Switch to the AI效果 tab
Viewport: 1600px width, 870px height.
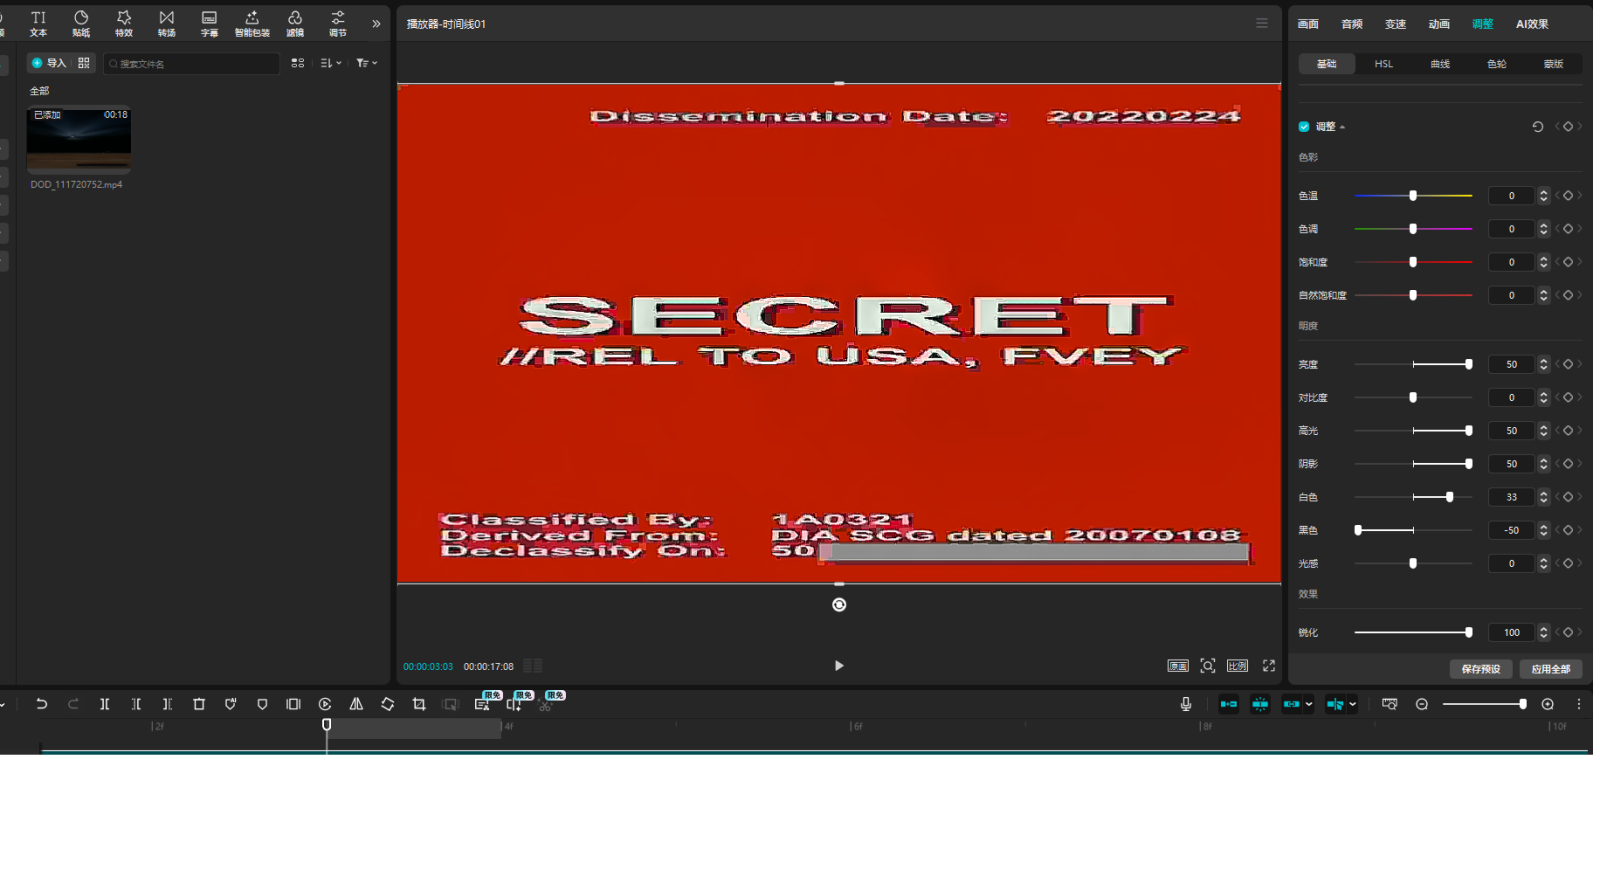pyautogui.click(x=1532, y=24)
